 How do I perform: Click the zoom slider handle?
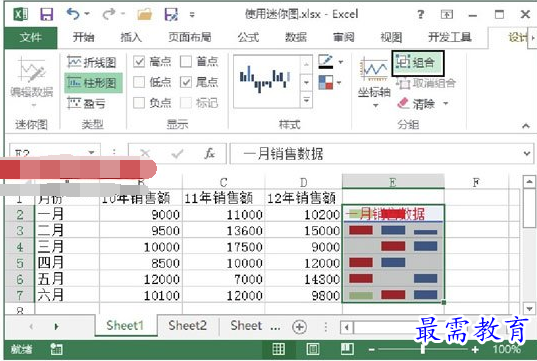423,350
